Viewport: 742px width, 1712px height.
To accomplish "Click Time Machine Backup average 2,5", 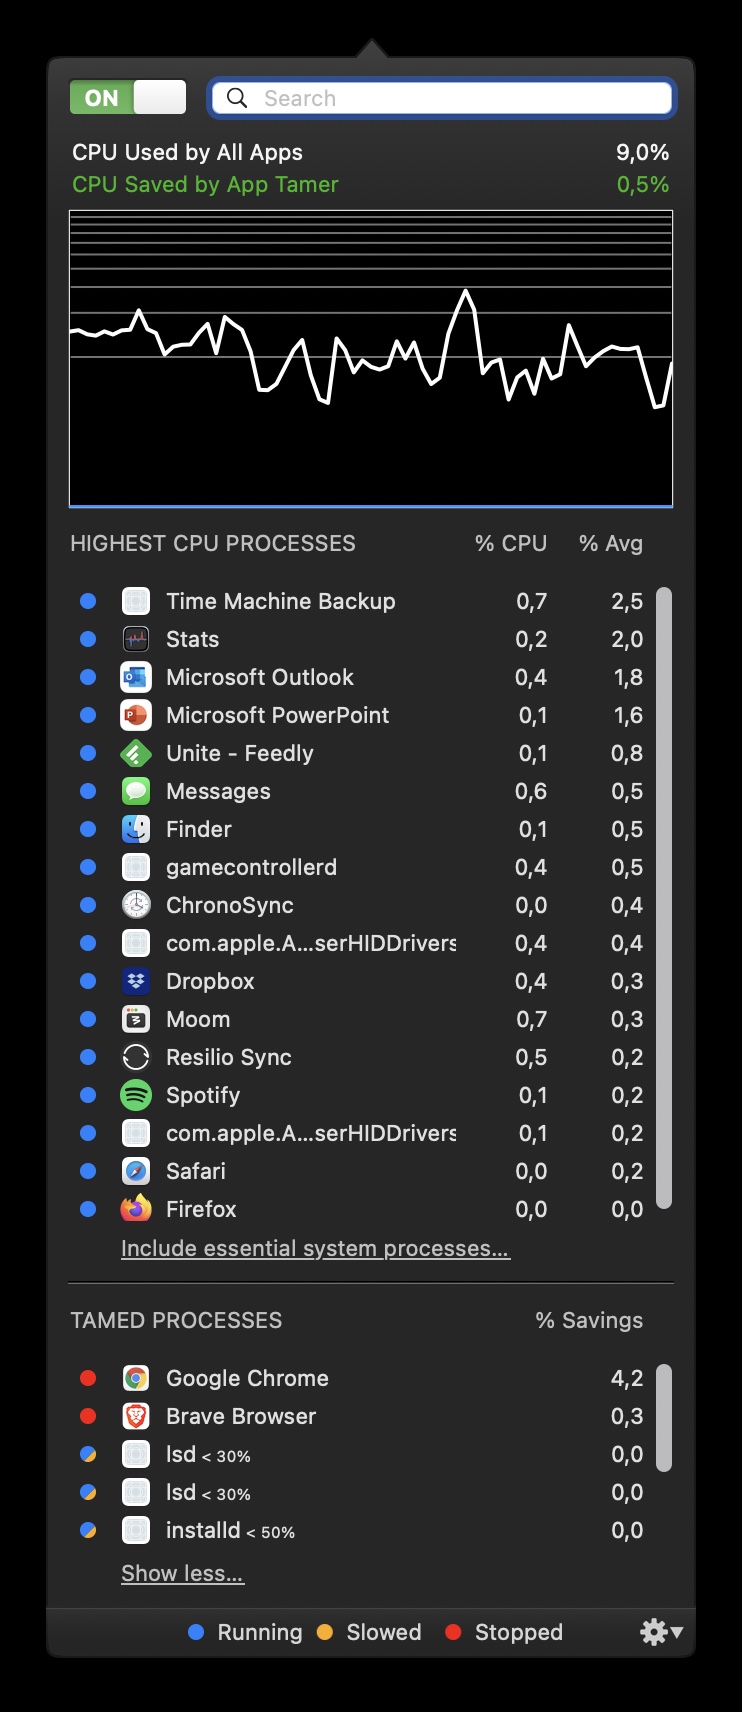I will click(x=627, y=601).
